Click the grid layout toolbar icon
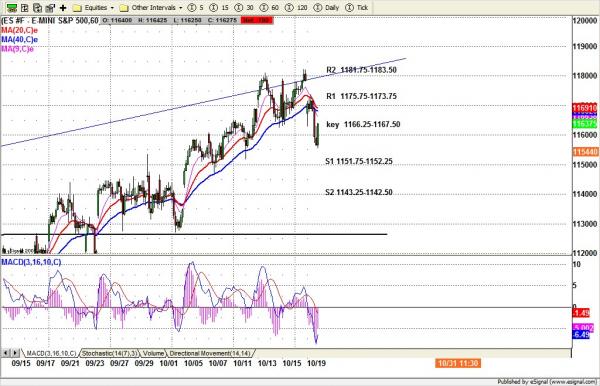Viewport: 600px width, 386px height. 24,8
